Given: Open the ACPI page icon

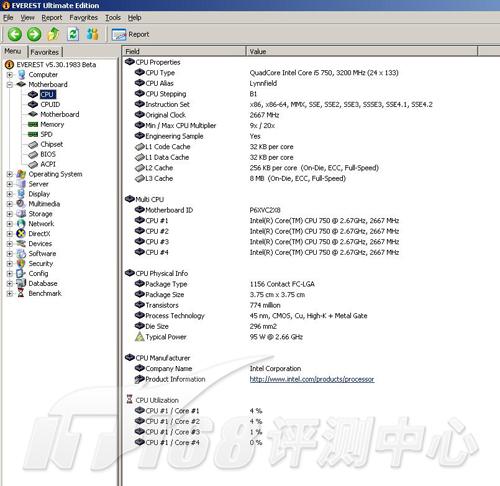Looking at the screenshot, I should tap(33, 164).
